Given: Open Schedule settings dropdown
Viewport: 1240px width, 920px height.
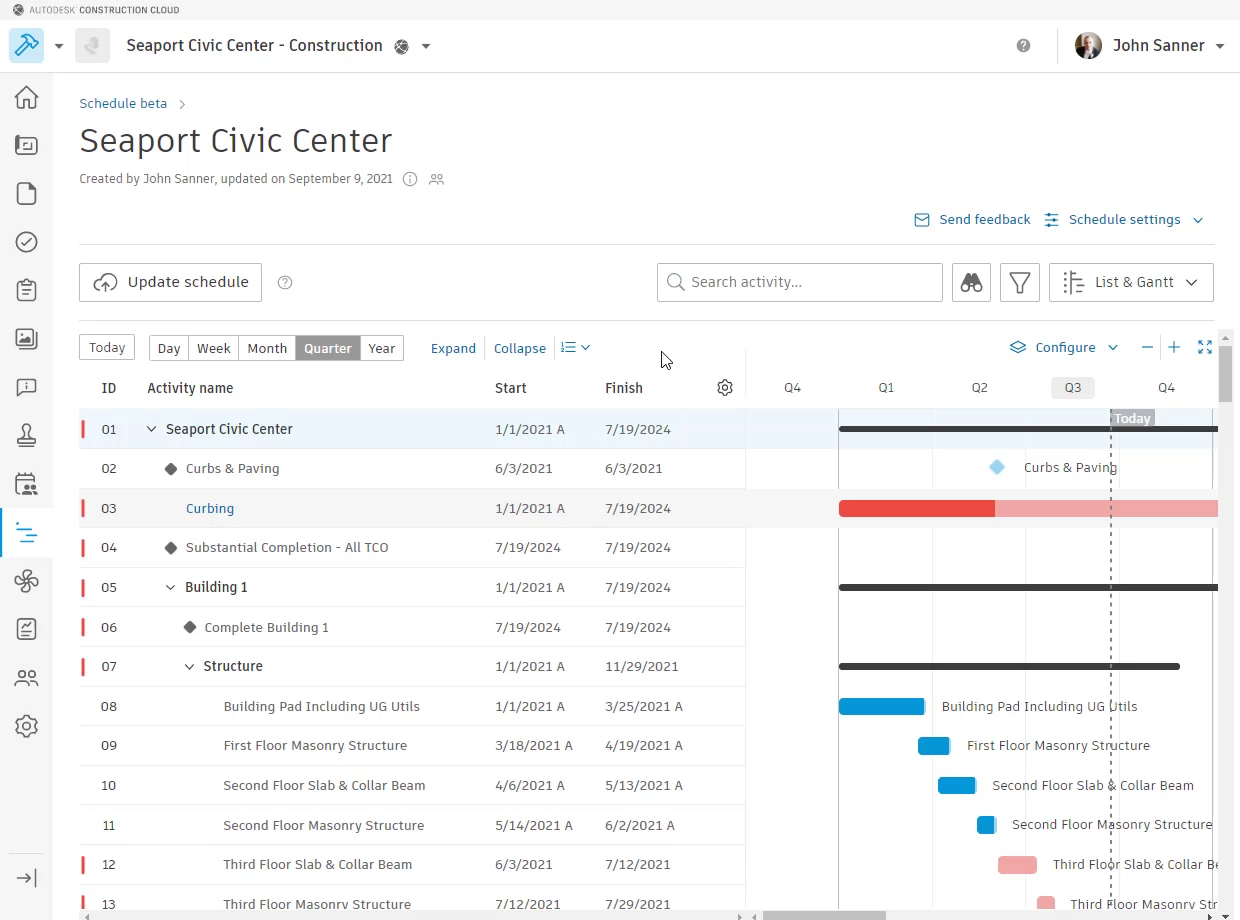Looking at the screenshot, I should pyautogui.click(x=1123, y=220).
